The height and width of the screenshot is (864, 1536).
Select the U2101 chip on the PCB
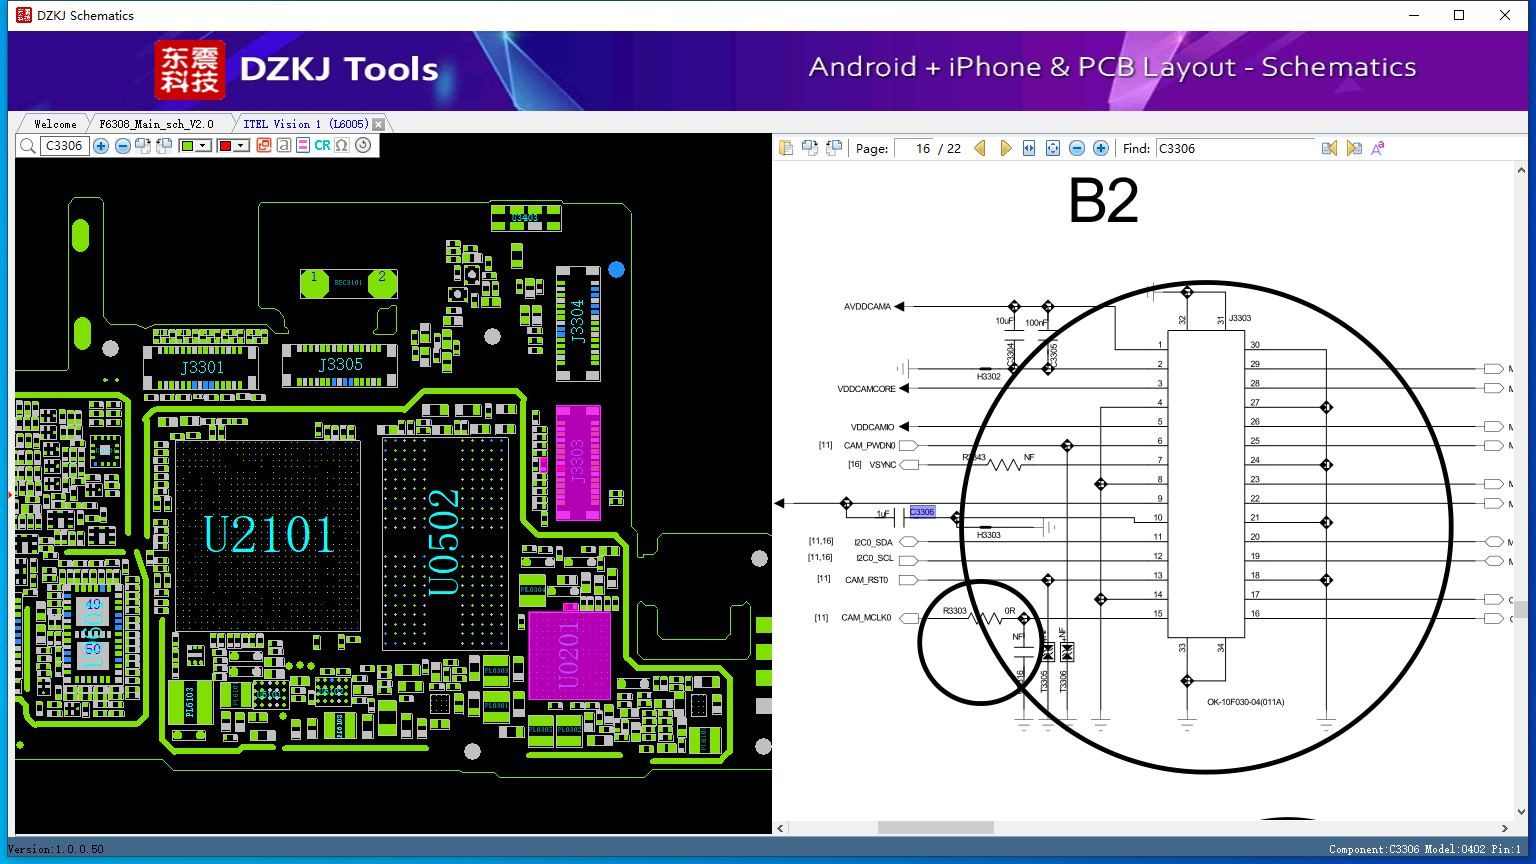268,535
